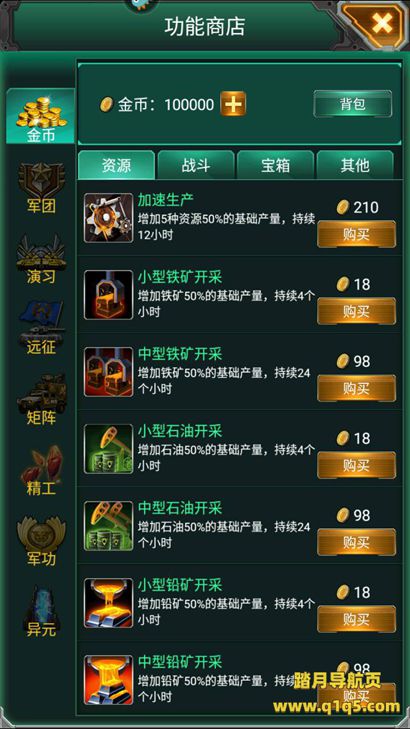This screenshot has height=729, width=410.
Task: Switch to the 其他 tab
Action: point(355,166)
